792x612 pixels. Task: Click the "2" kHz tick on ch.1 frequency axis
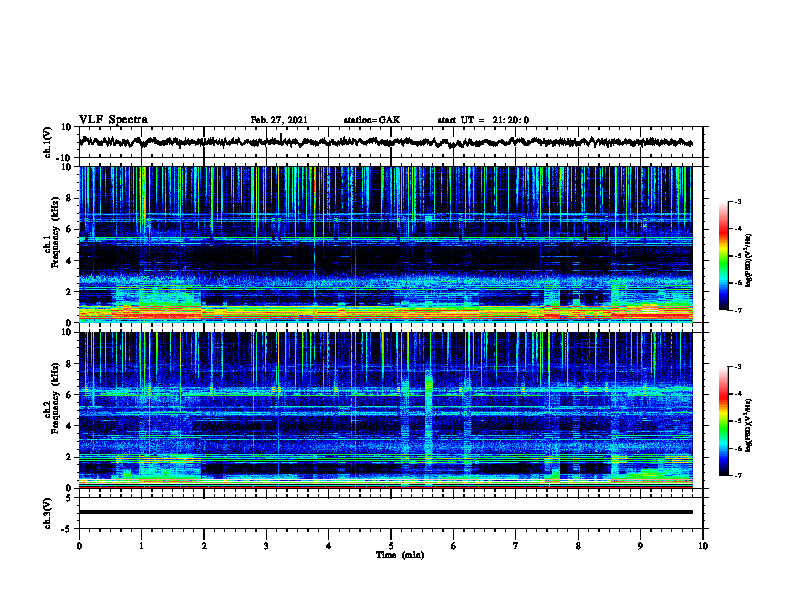pyautogui.click(x=69, y=292)
